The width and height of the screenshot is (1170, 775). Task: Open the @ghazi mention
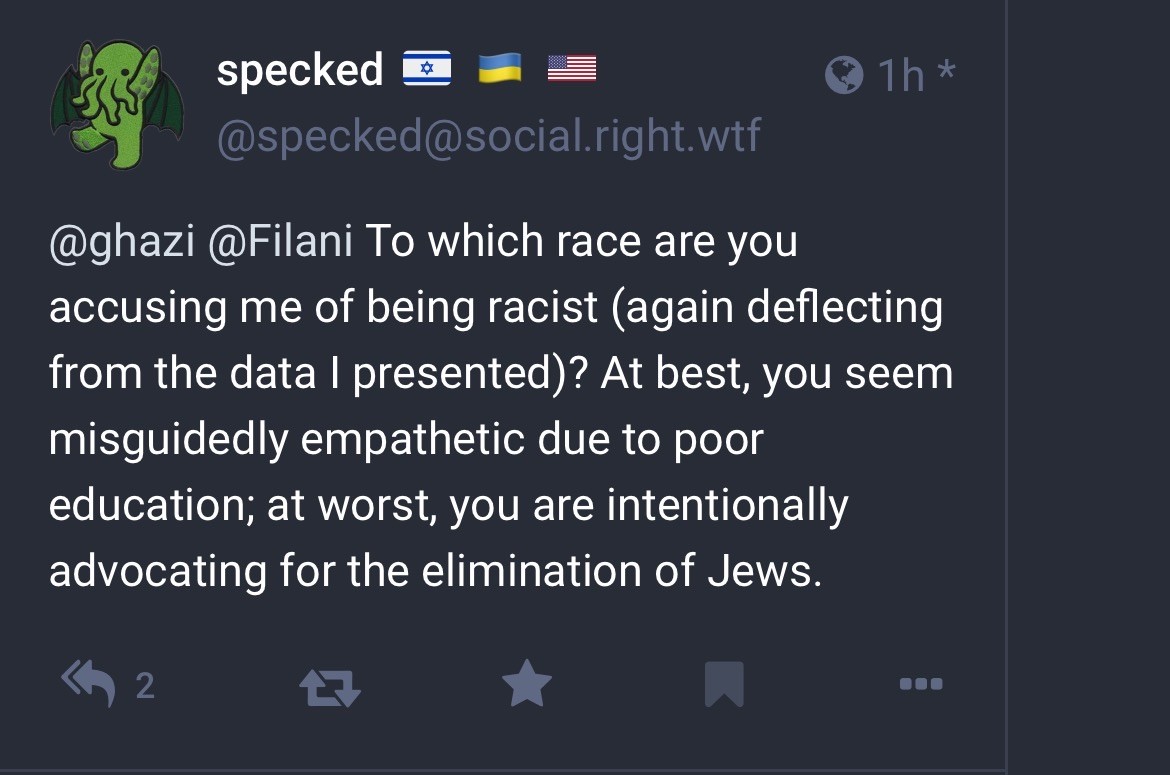tap(121, 242)
